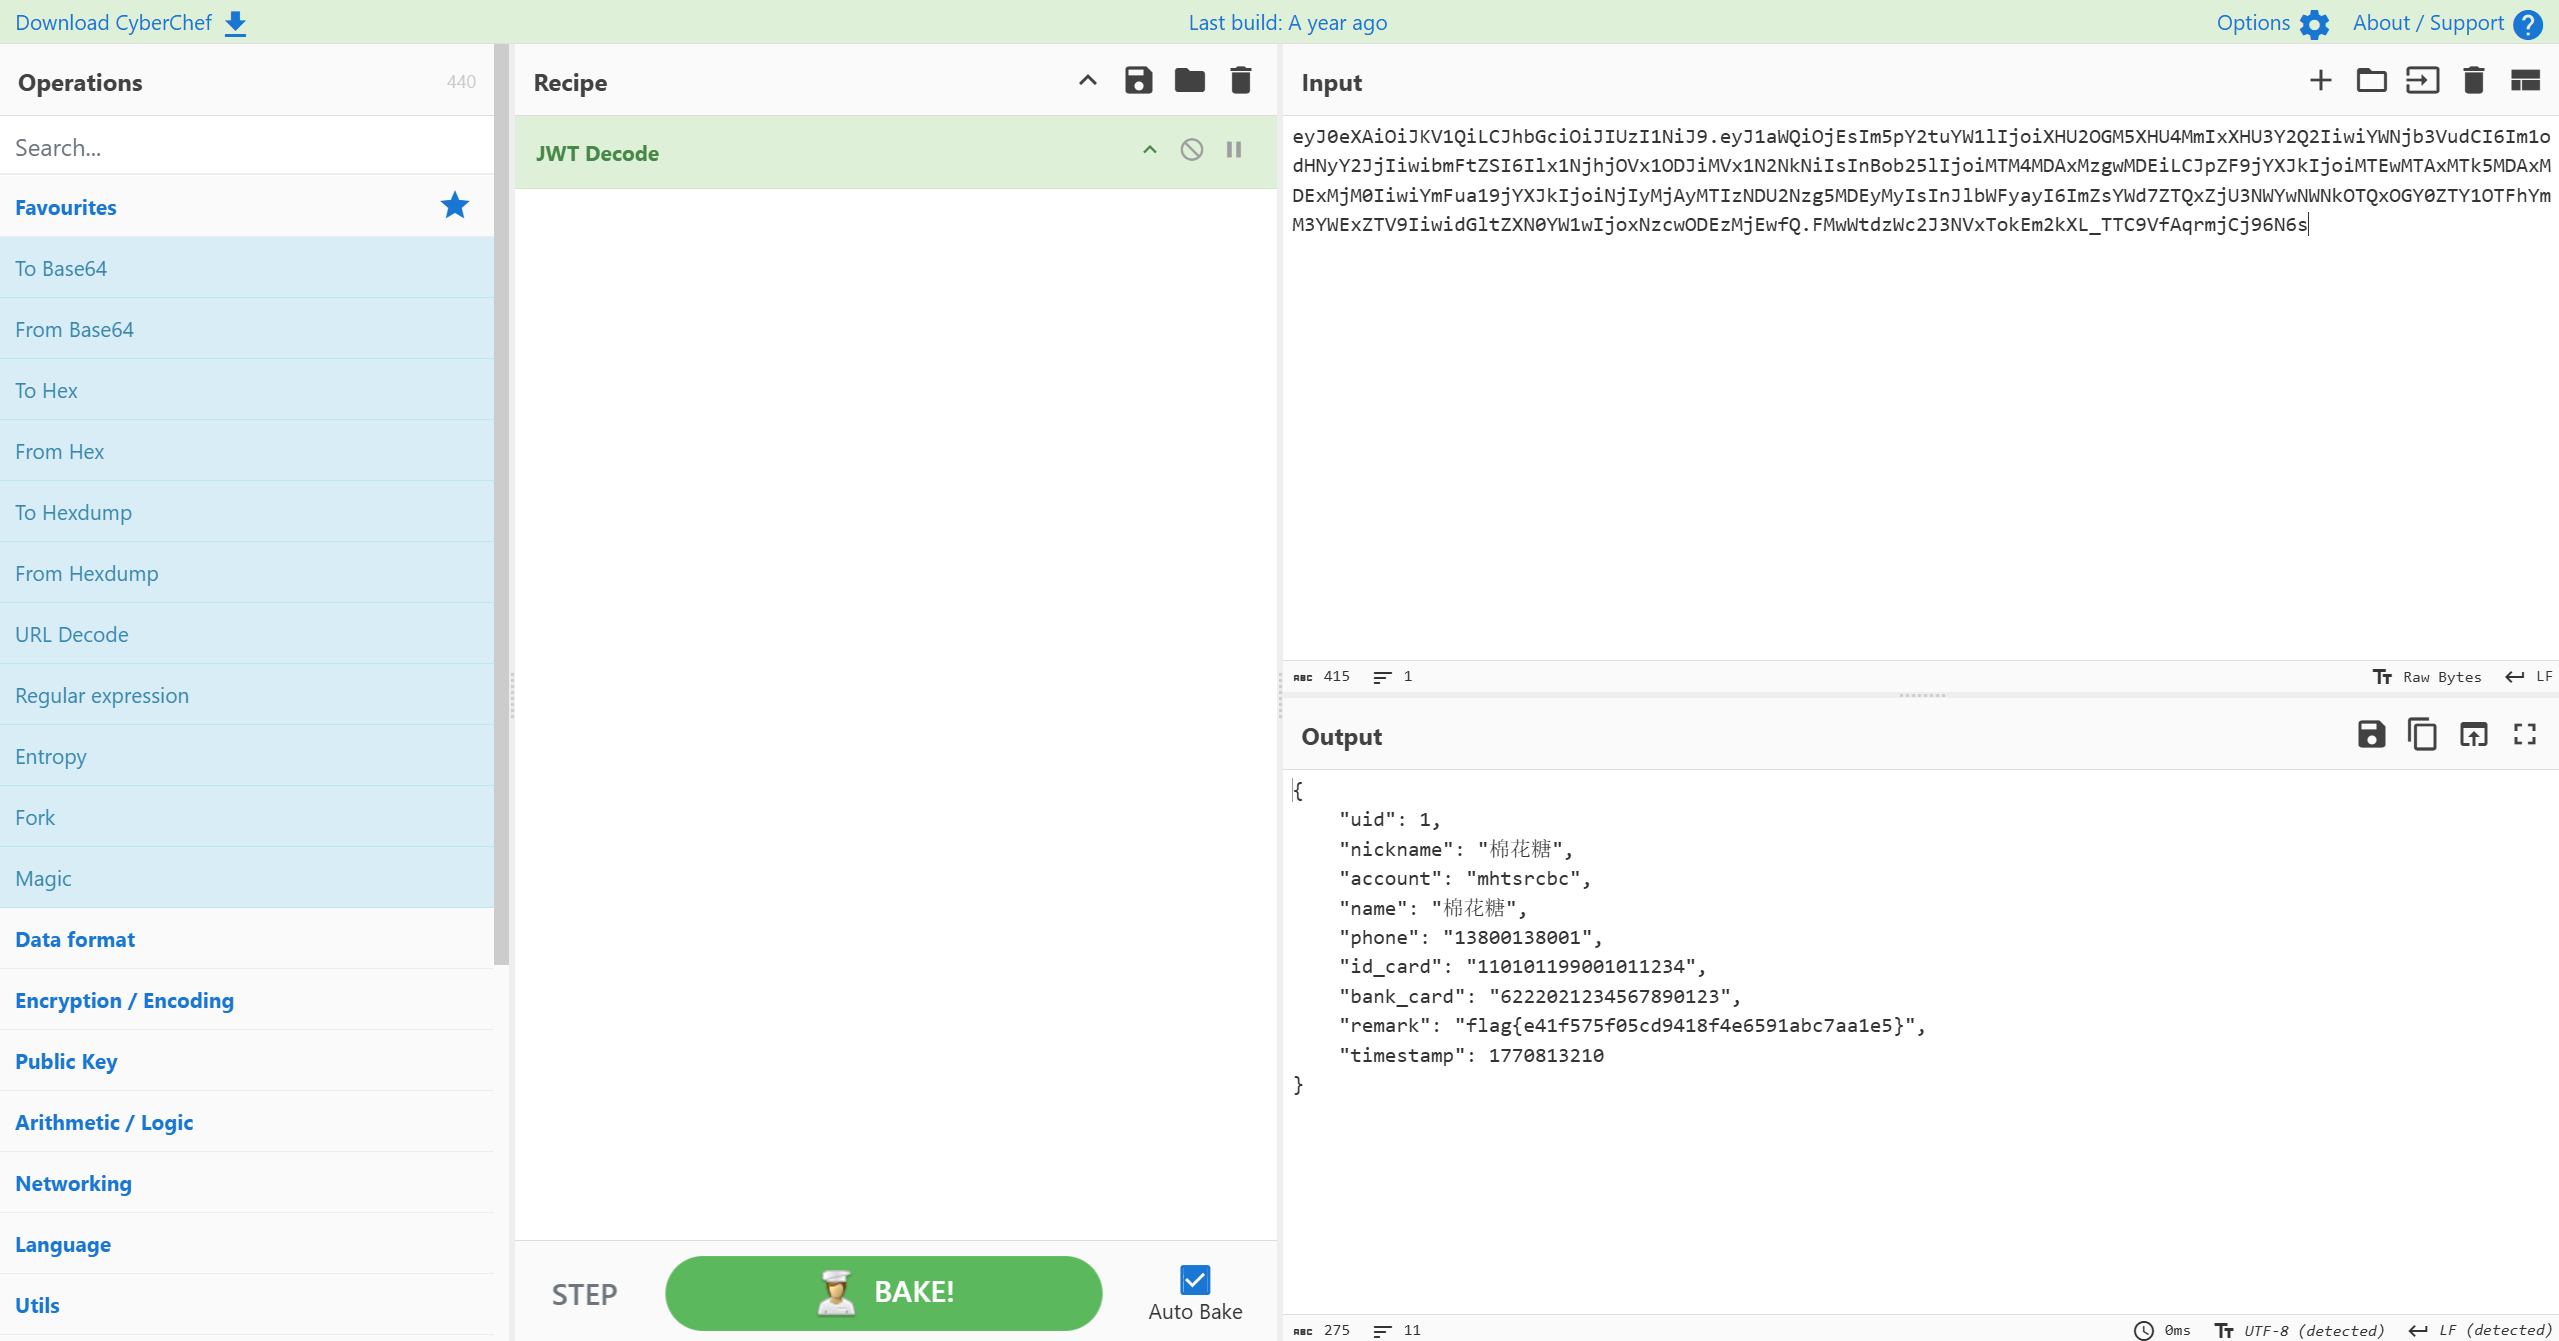This screenshot has height=1341, width=2559.
Task: Select From Base64 operation
Action: click(x=74, y=329)
